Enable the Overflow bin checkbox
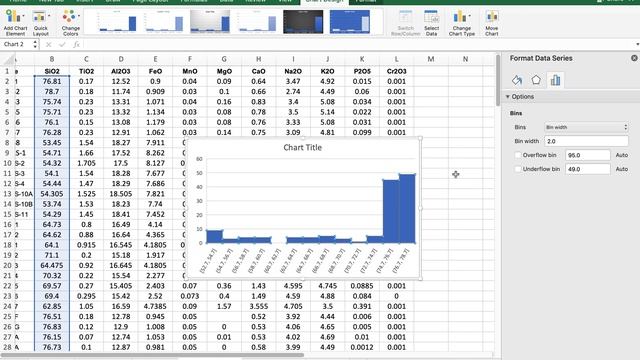This screenshot has height=360, width=640. tap(518, 155)
